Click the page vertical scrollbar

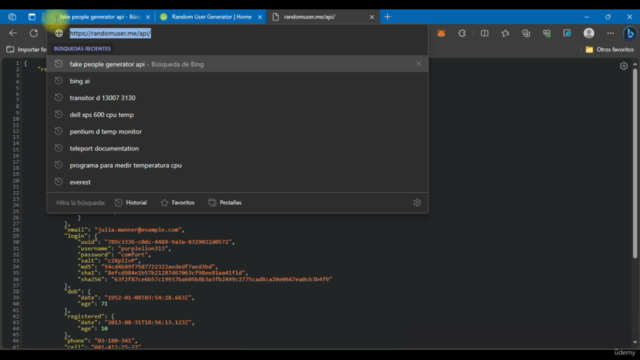pos(635,163)
